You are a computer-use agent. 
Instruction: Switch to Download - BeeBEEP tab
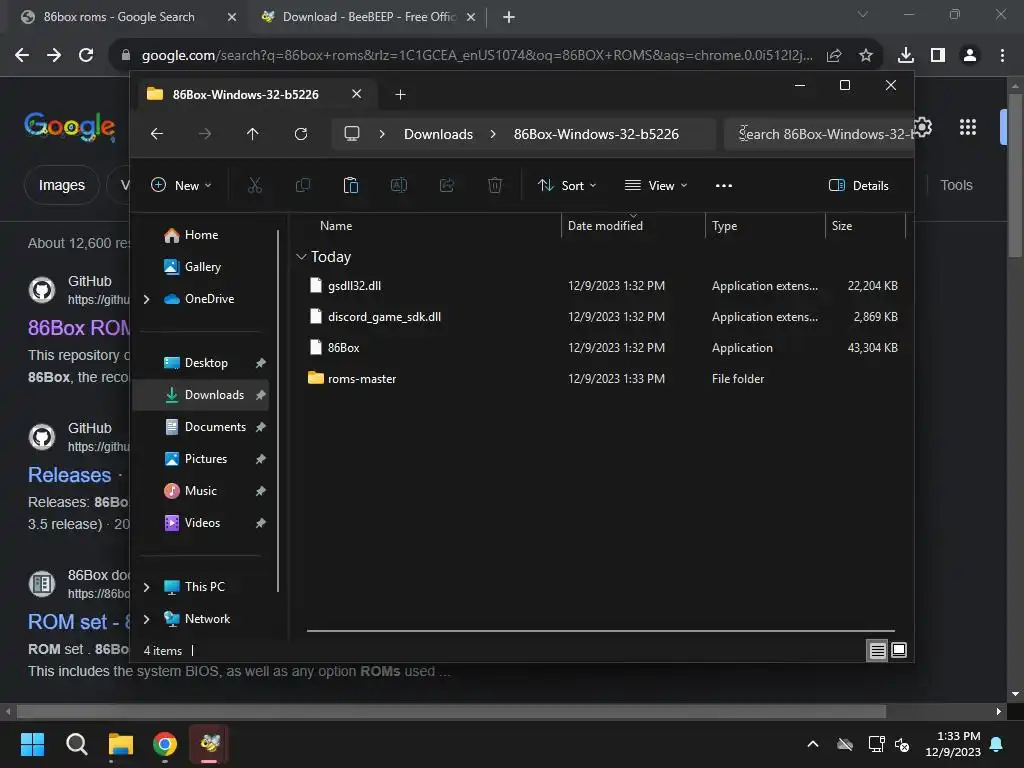(369, 17)
